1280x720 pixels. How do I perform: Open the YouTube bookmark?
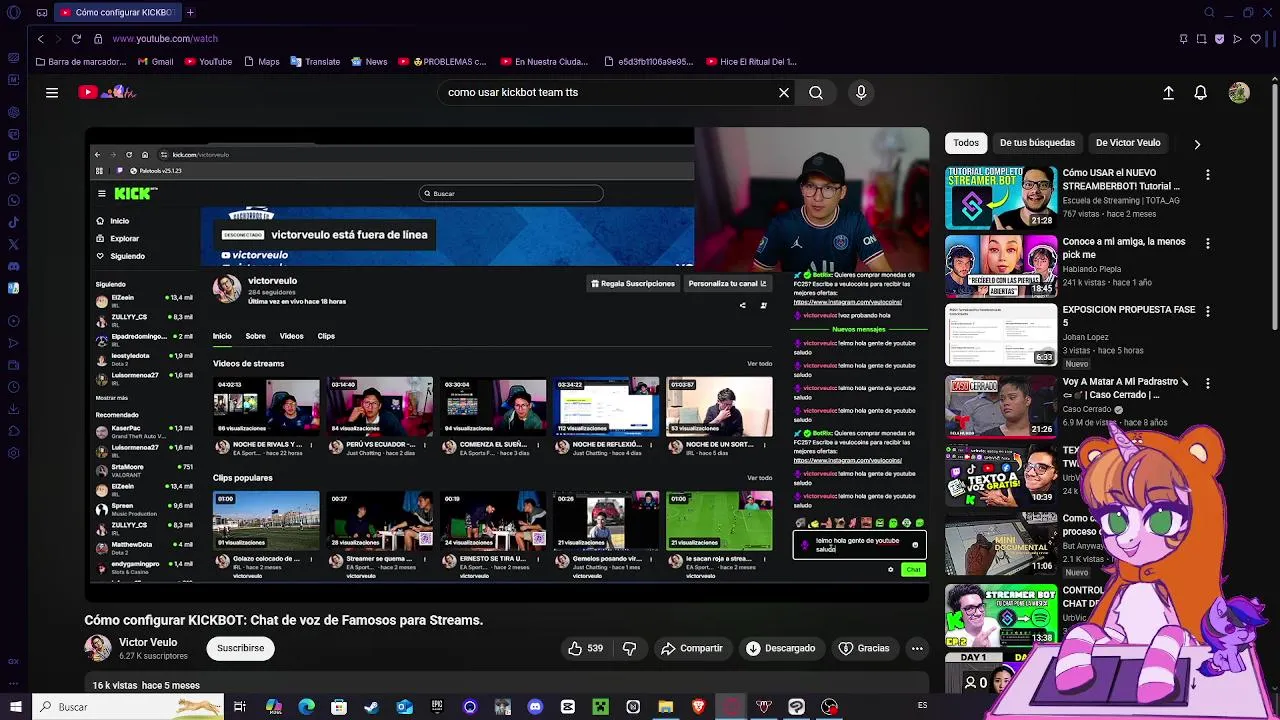[207, 62]
